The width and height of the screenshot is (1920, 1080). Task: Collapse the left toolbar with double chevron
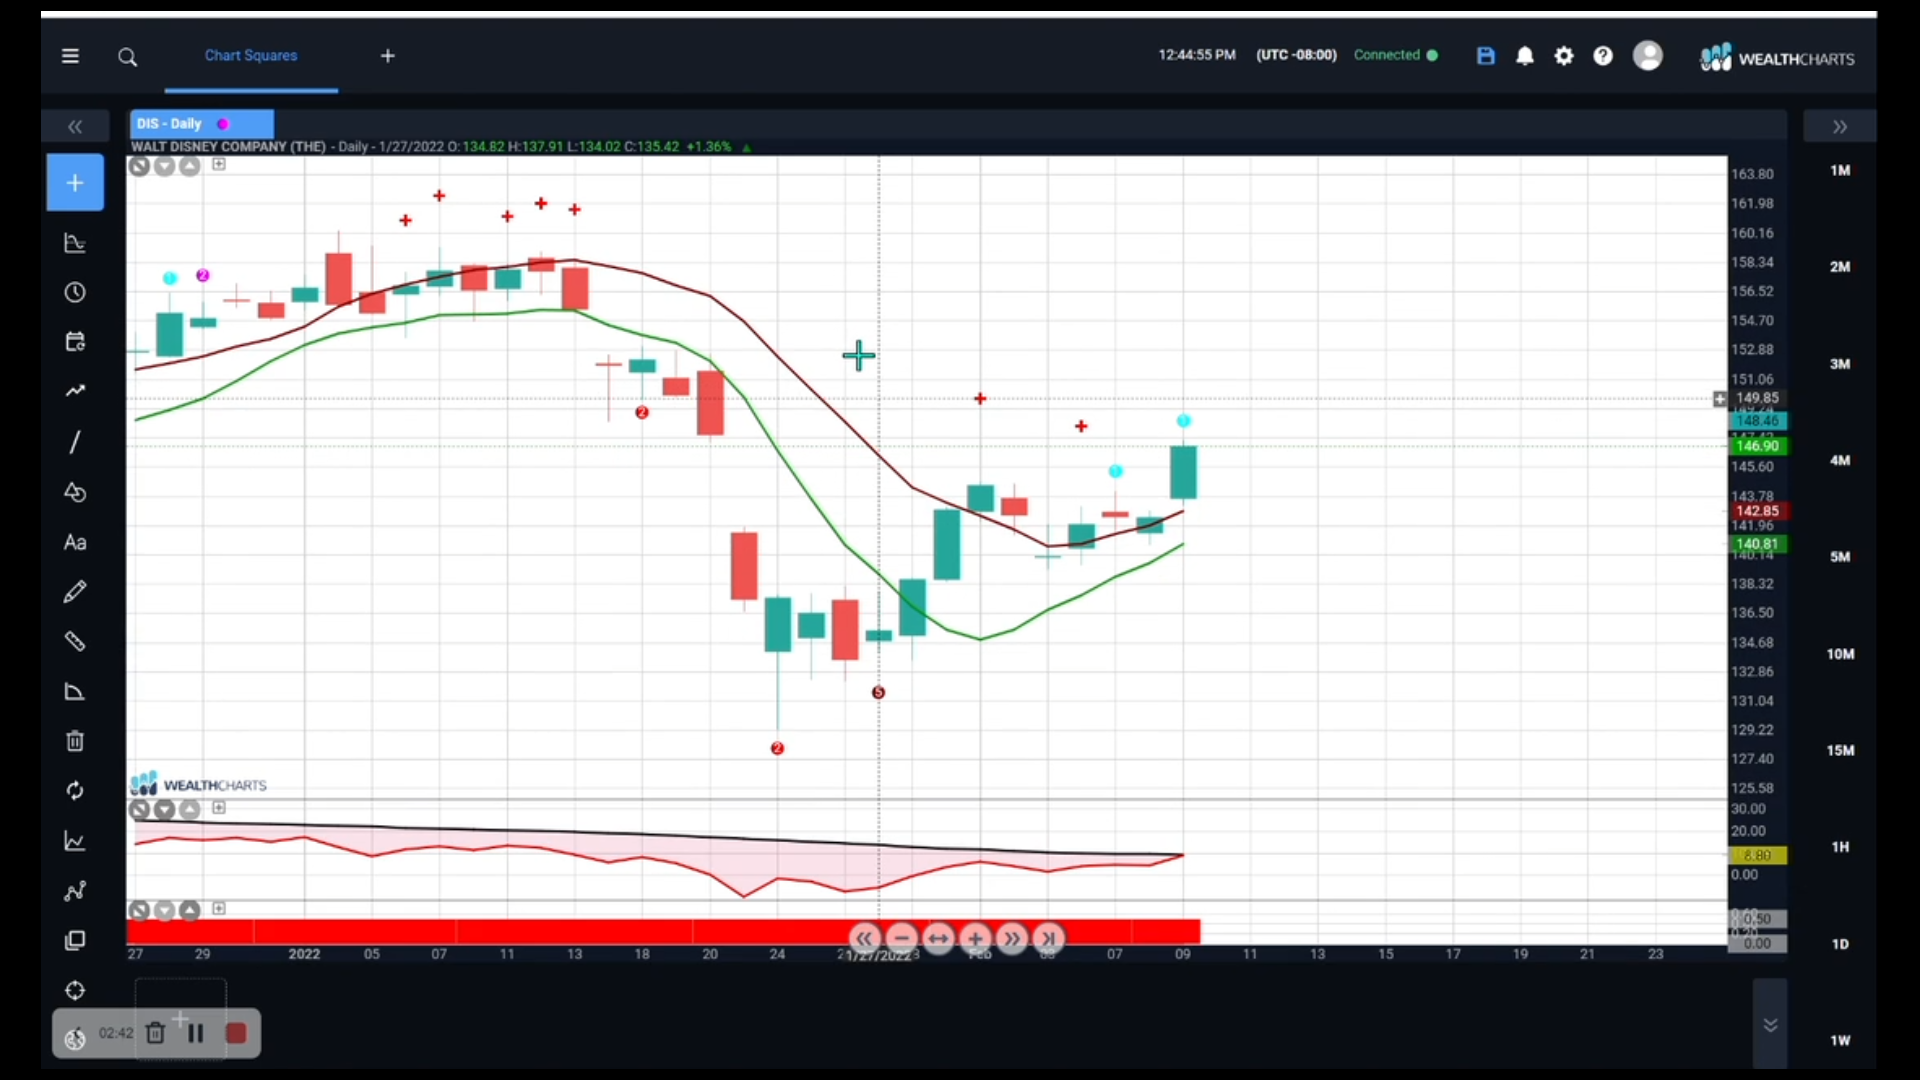click(75, 126)
